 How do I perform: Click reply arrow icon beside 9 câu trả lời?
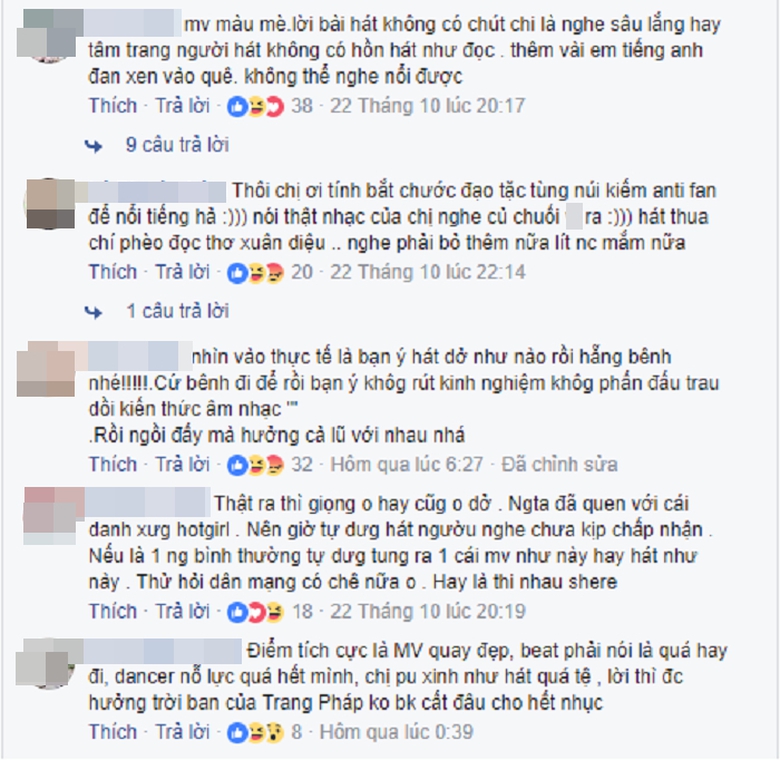point(94,146)
